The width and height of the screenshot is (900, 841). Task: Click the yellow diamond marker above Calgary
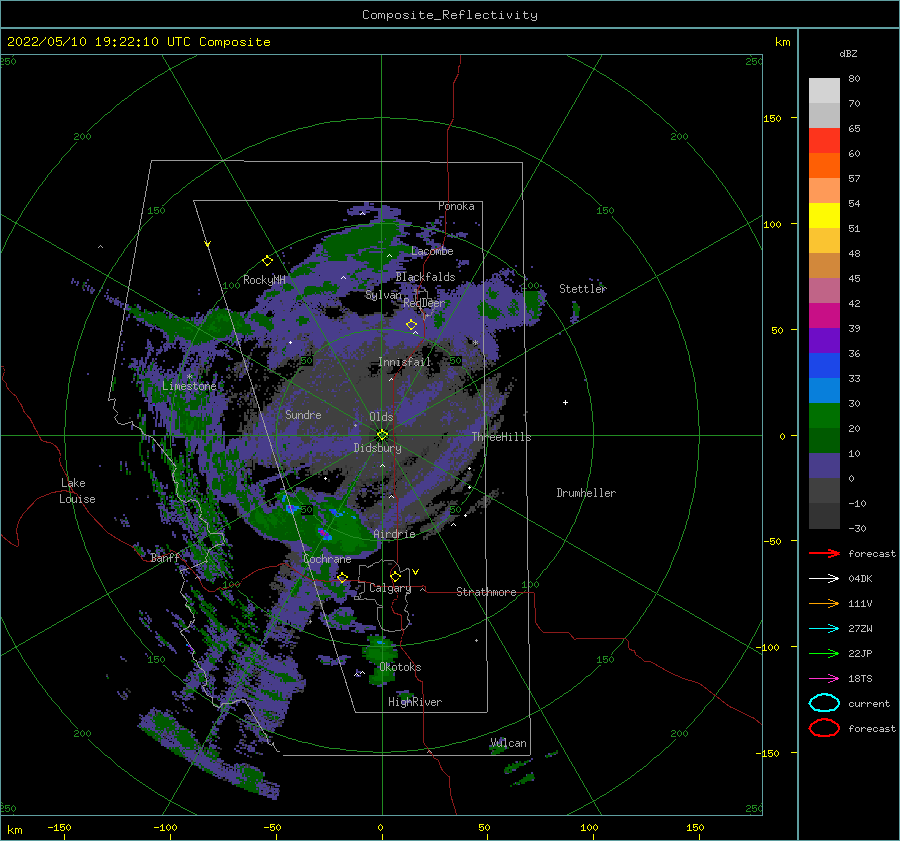[395, 576]
